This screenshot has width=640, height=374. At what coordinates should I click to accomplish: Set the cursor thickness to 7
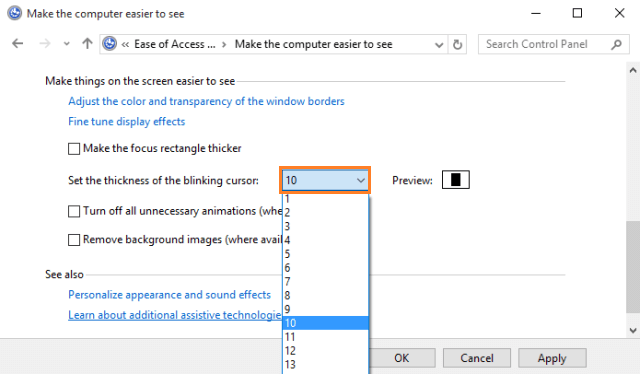[325, 282]
